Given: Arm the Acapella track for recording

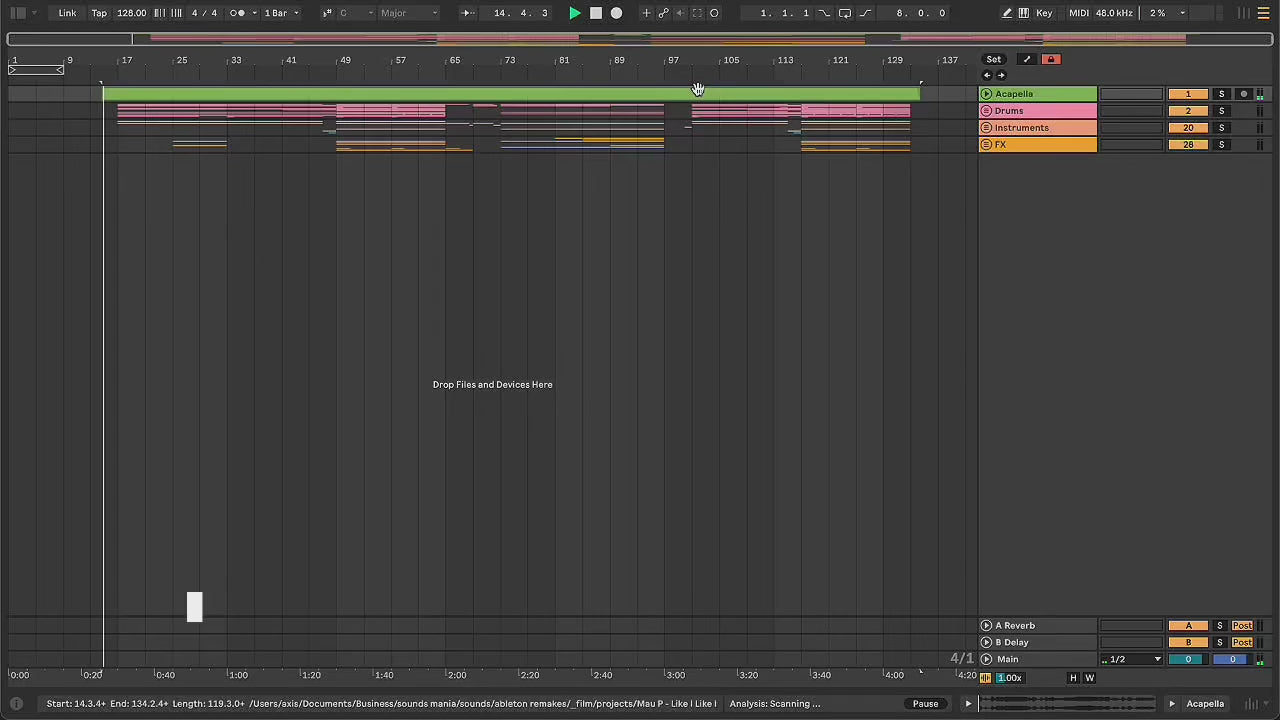Looking at the screenshot, I should pyautogui.click(x=1243, y=94).
